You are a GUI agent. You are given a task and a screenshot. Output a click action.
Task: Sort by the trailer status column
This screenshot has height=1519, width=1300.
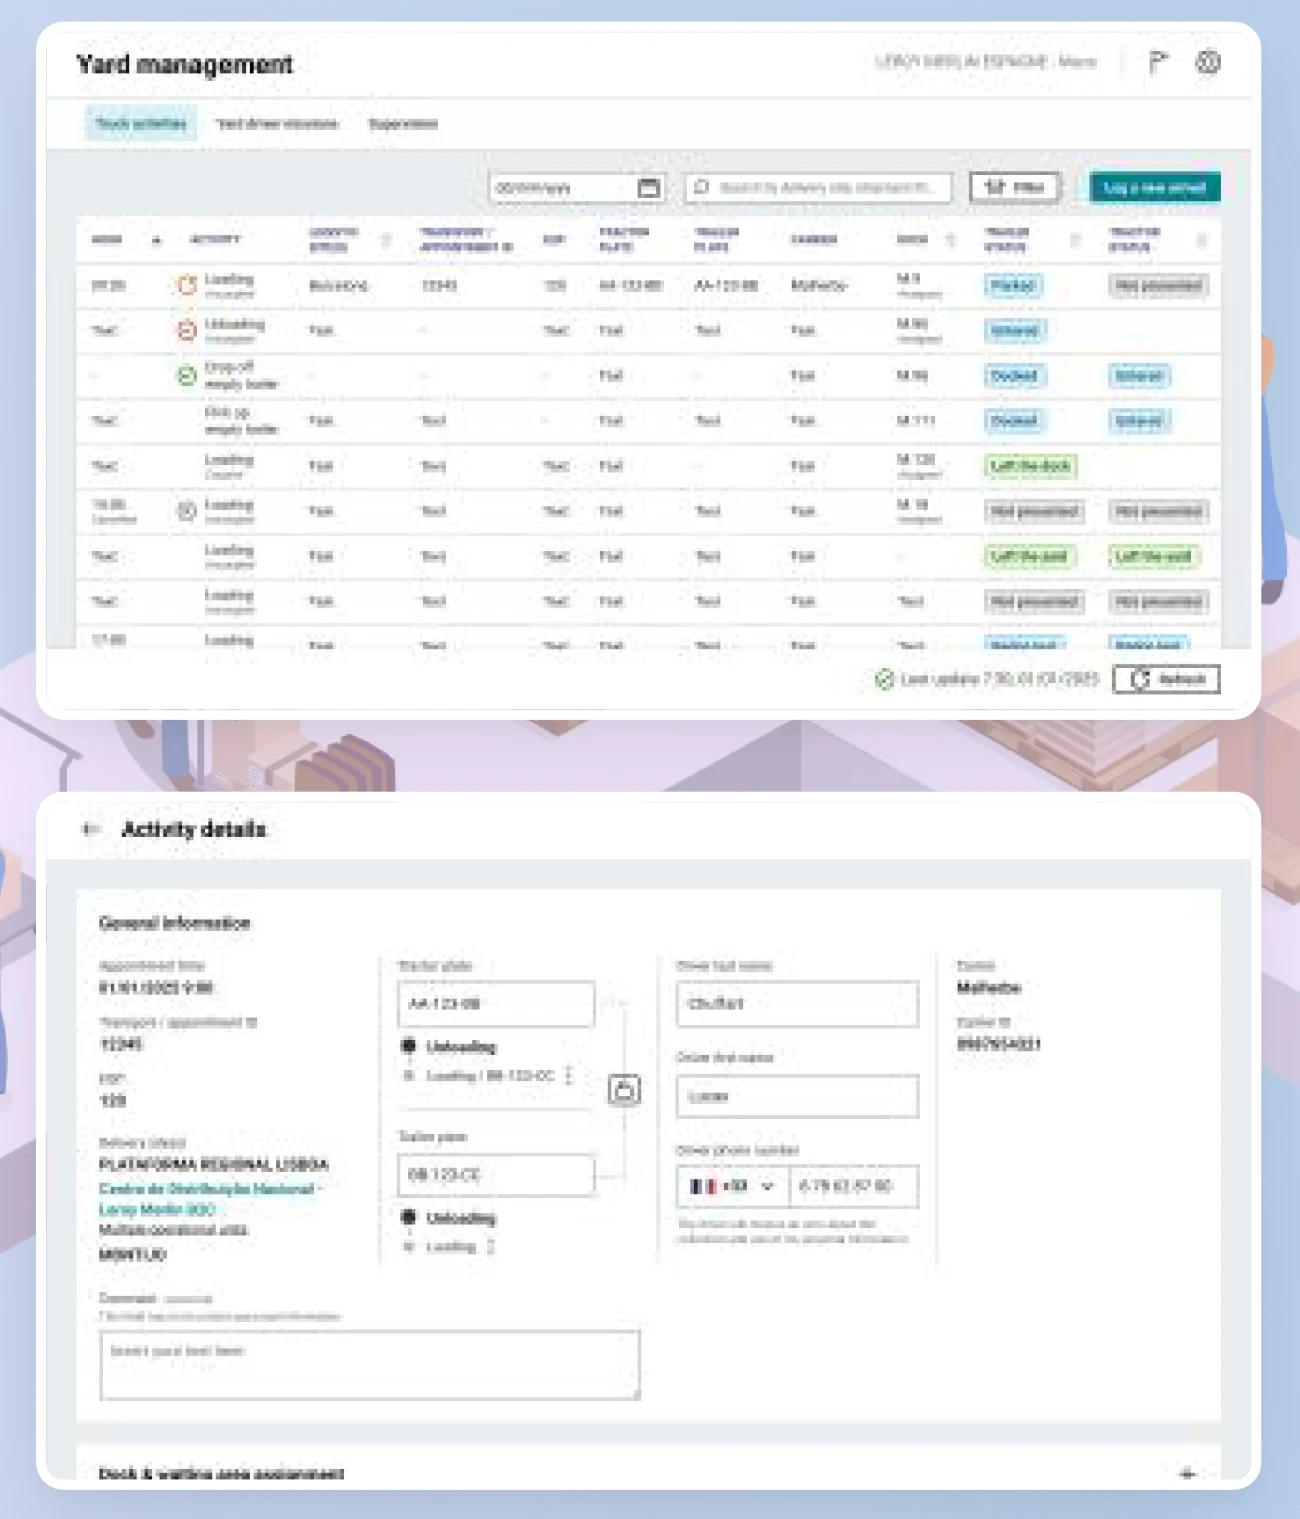click(1076, 240)
